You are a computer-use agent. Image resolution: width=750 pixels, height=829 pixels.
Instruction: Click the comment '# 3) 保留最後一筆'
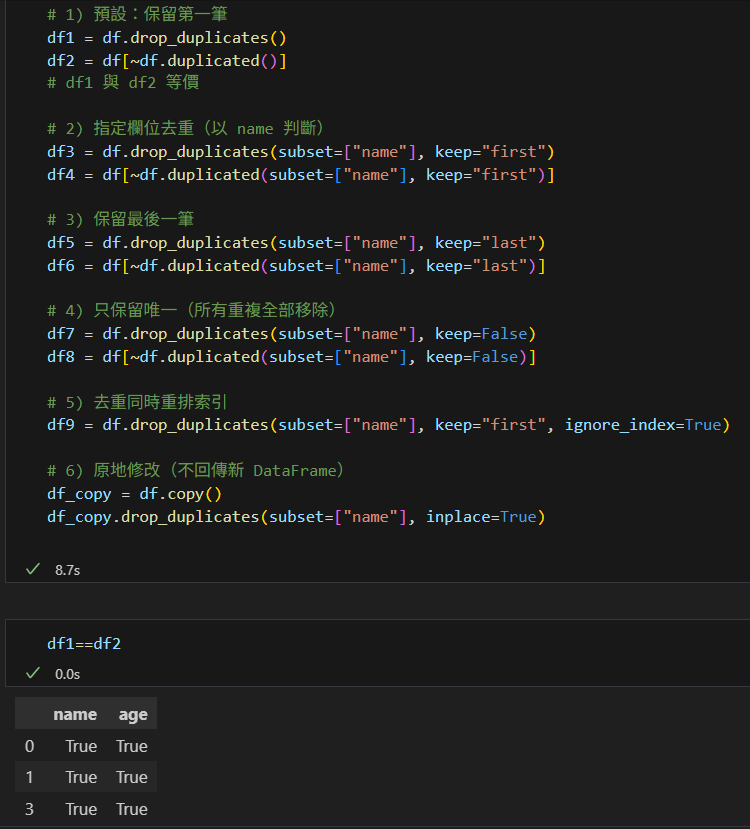tap(121, 219)
